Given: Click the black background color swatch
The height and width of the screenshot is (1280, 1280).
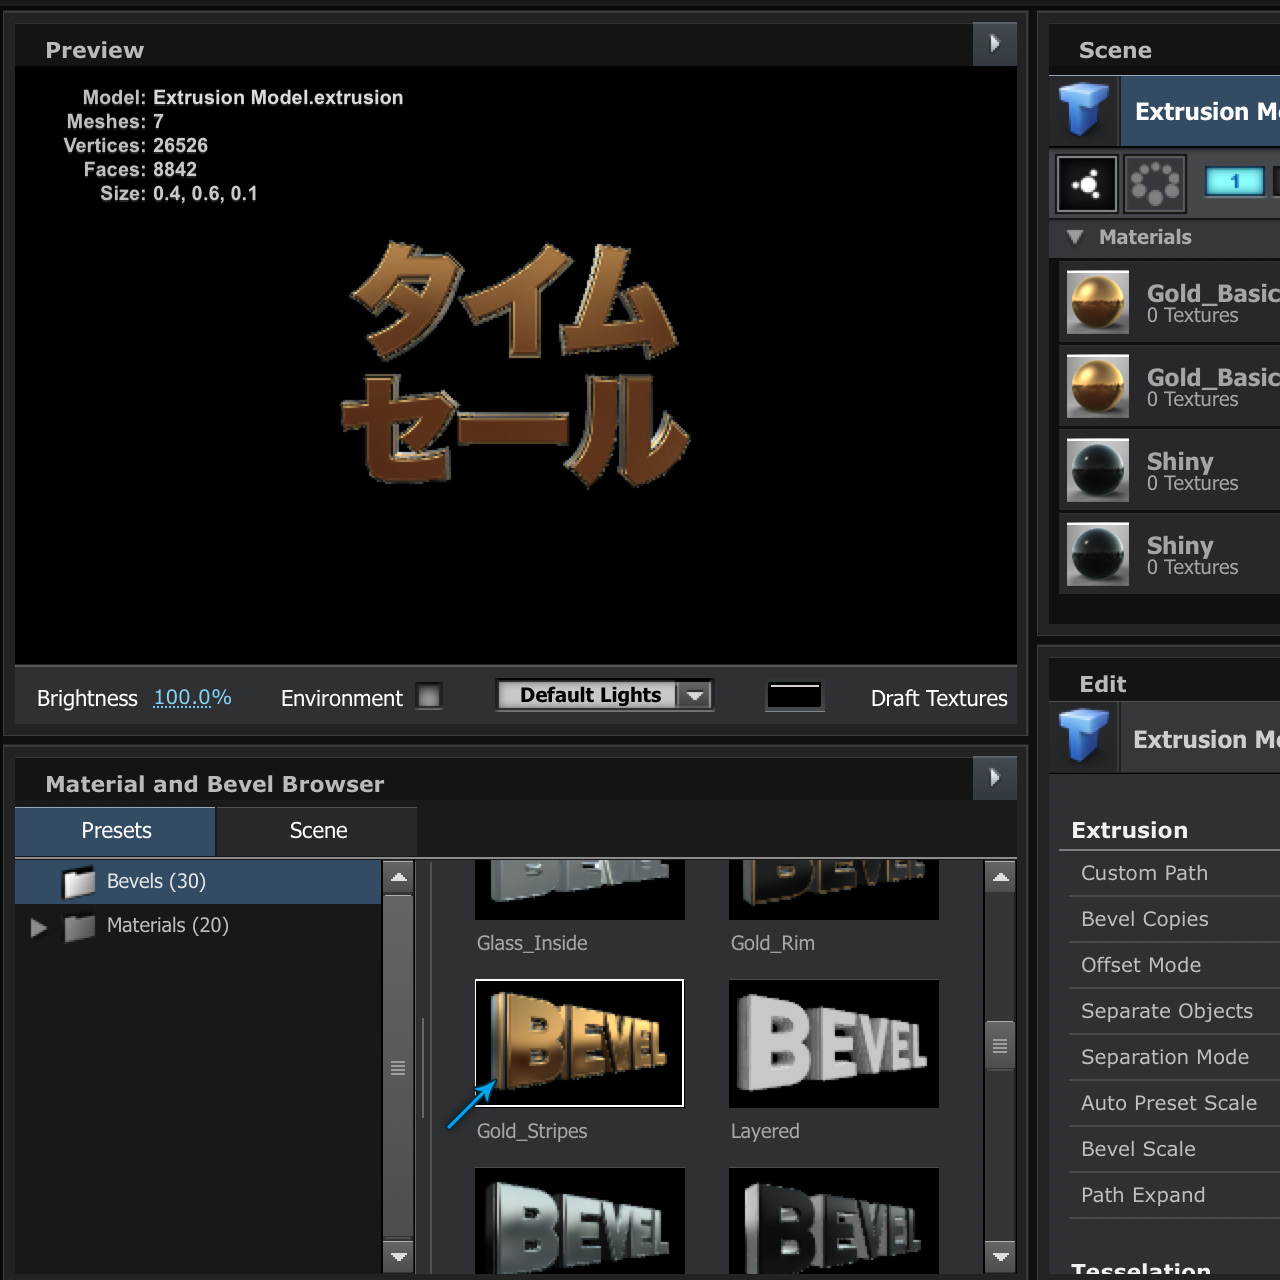Looking at the screenshot, I should coord(794,695).
